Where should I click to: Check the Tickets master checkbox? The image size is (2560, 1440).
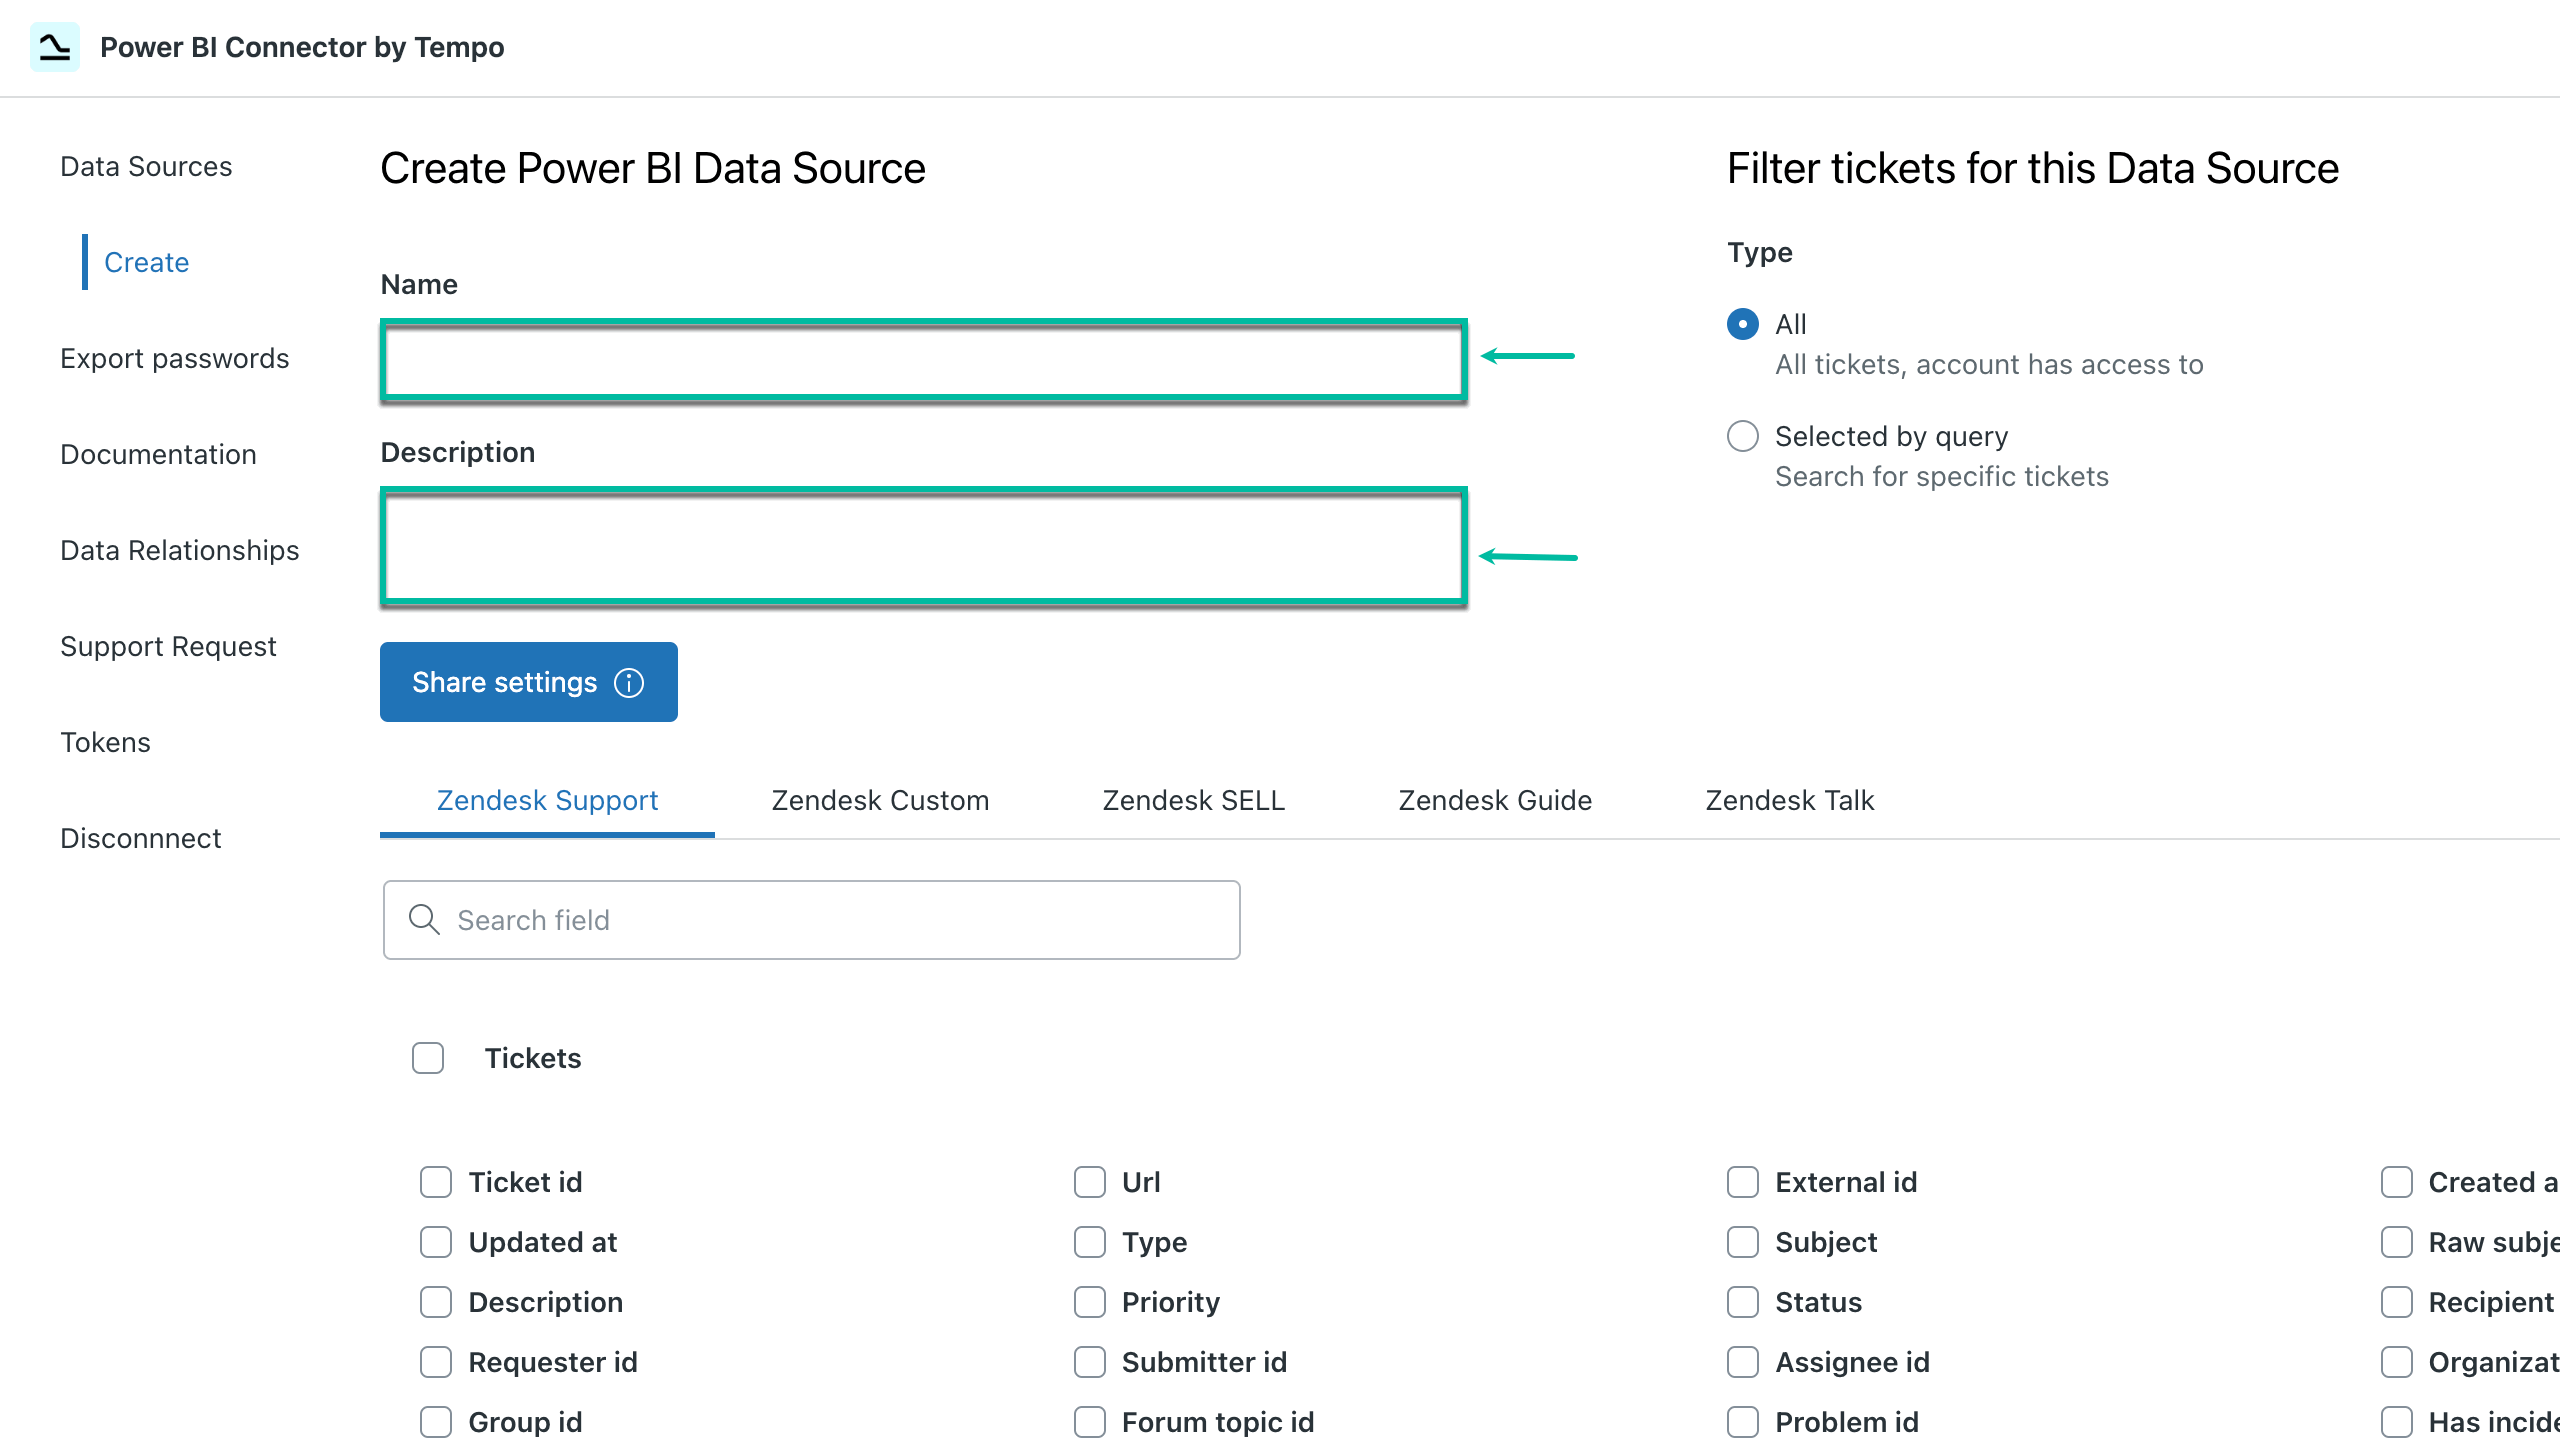coord(428,1057)
